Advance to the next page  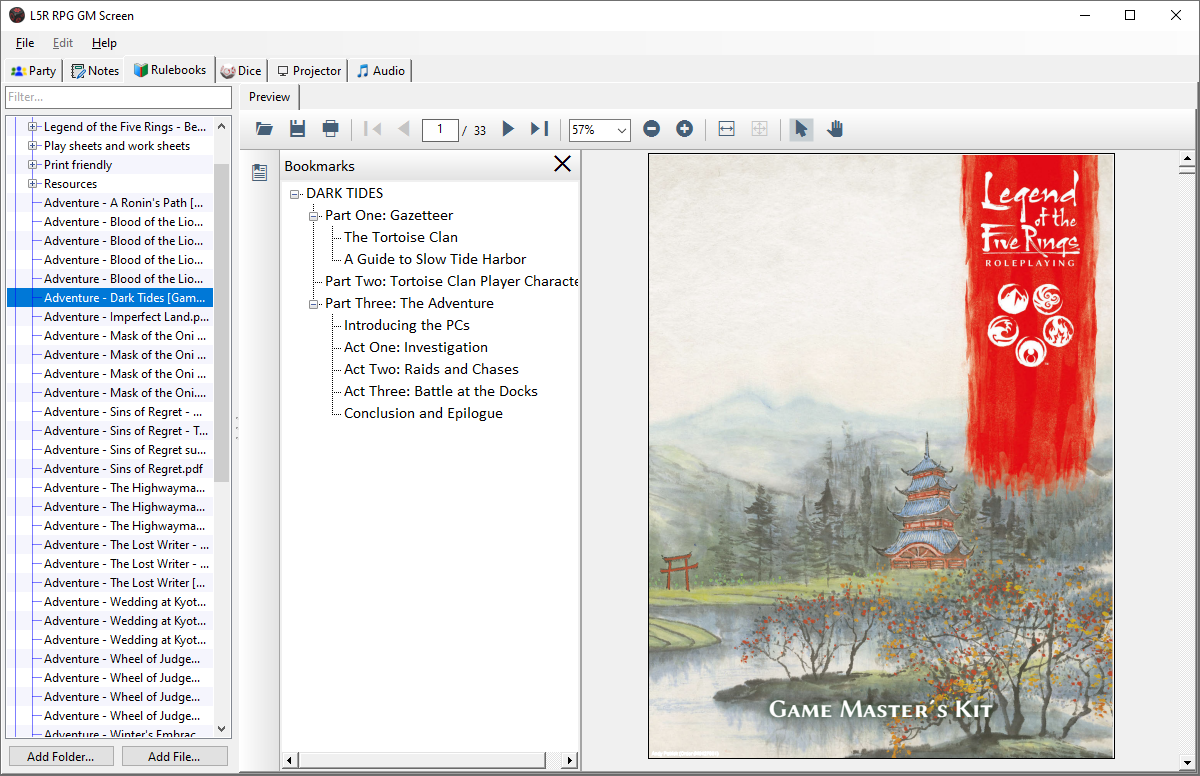tap(508, 129)
